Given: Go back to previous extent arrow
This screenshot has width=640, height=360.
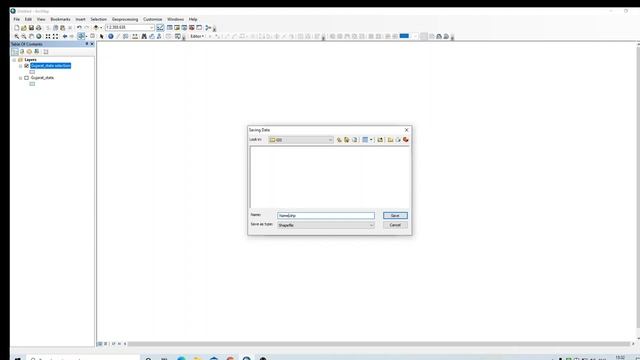Looking at the screenshot, I should point(64,36).
